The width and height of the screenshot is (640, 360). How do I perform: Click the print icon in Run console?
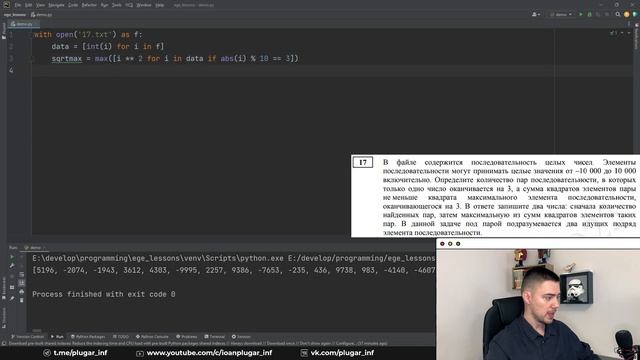point(22,291)
